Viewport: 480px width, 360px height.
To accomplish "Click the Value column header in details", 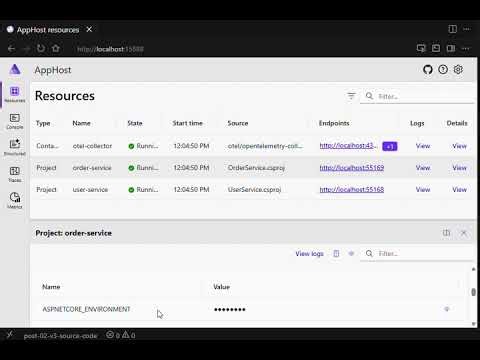I will pyautogui.click(x=221, y=287).
